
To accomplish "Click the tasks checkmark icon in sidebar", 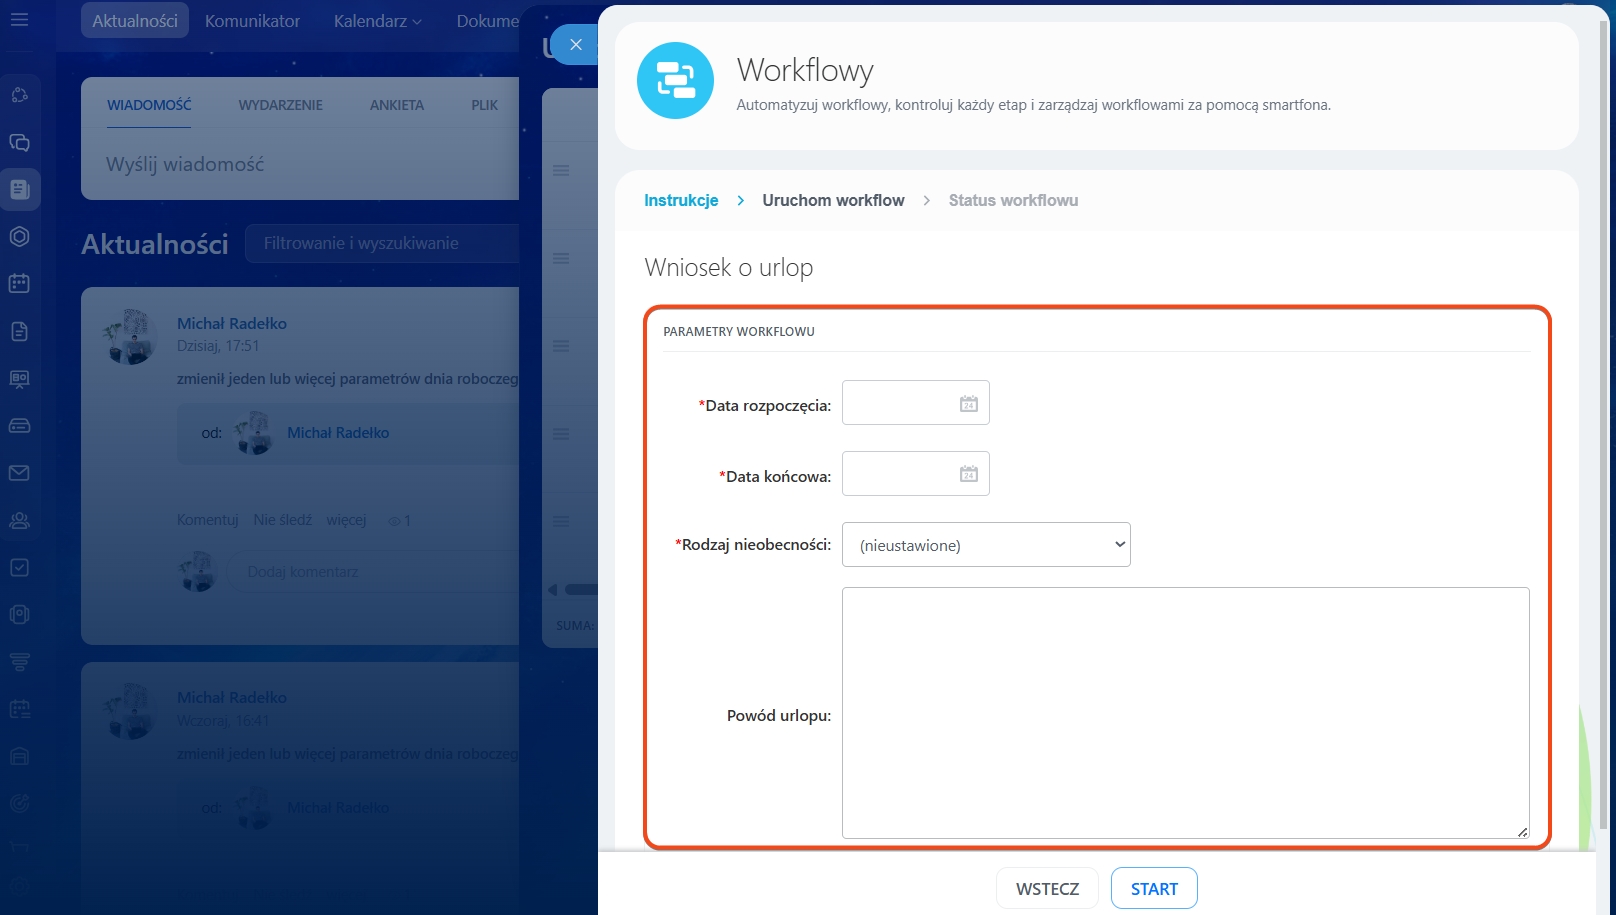I will click(x=19, y=568).
